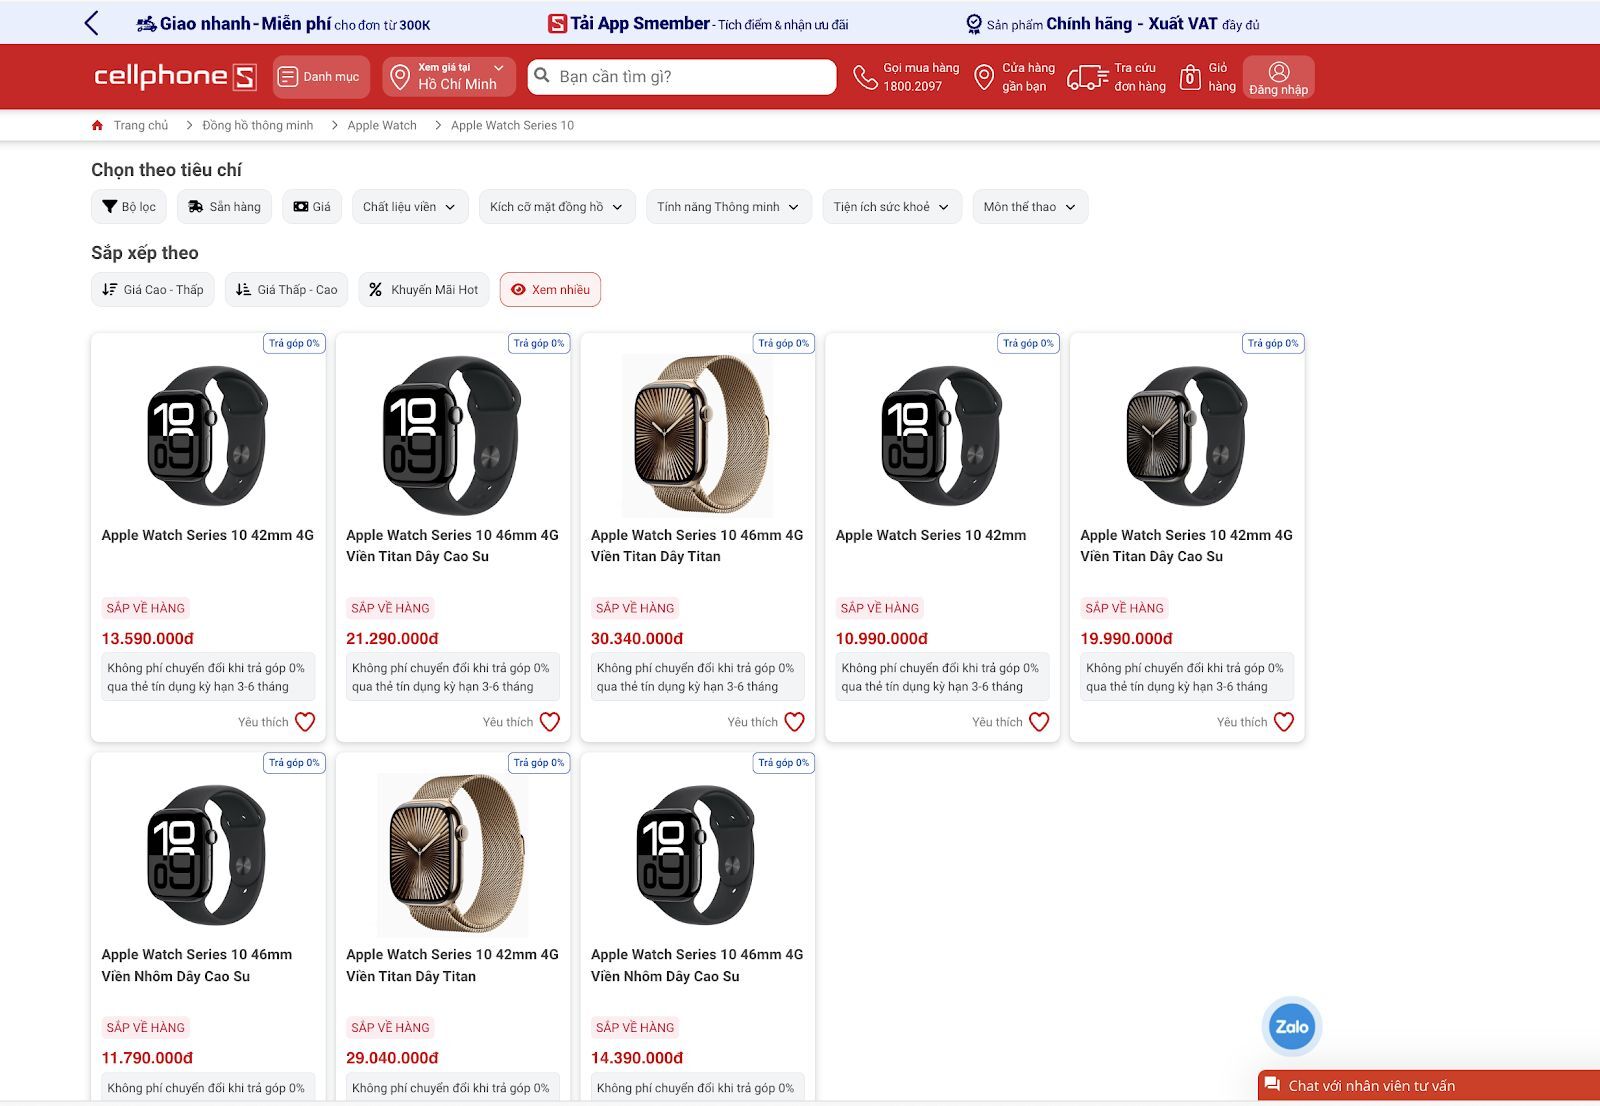The width and height of the screenshot is (1600, 1106).
Task: Click SẮP VỀ HÀNG tag on 11.790.000đ card
Action: 146,1027
